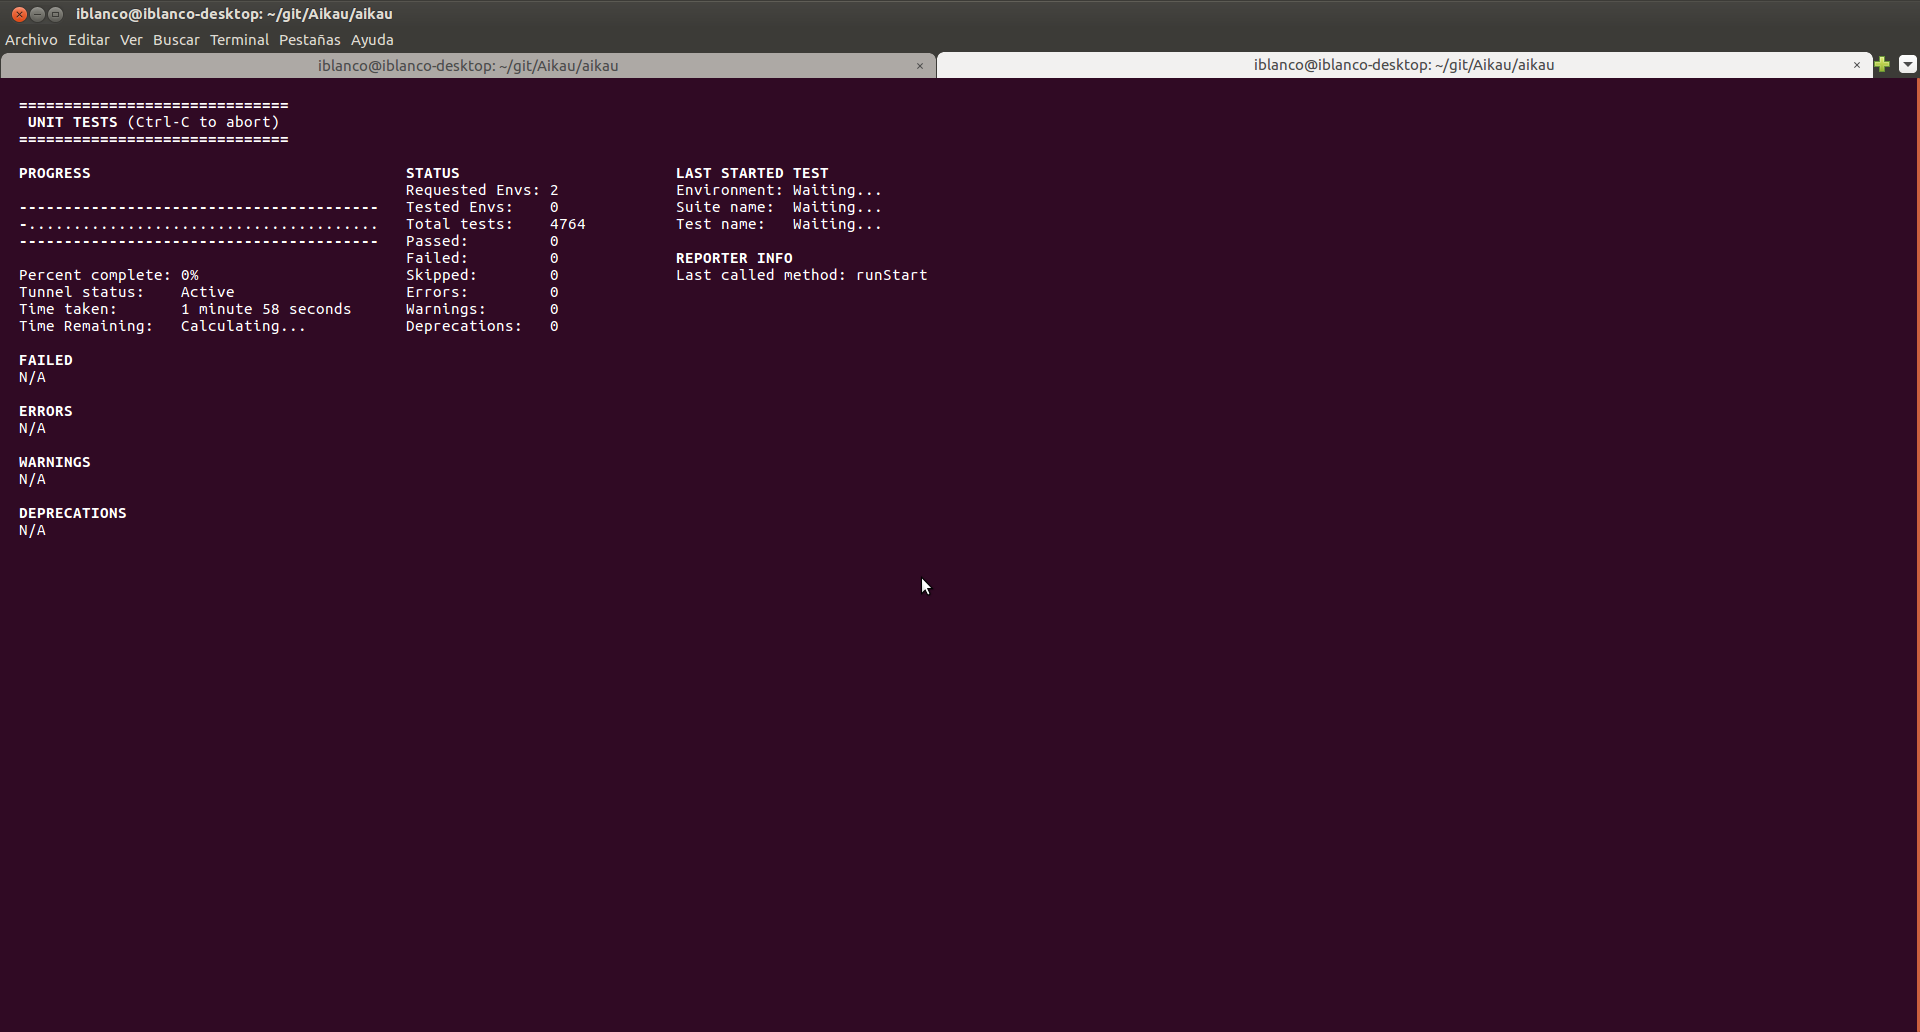Image resolution: width=1920 pixels, height=1032 pixels.
Task: Click Environment Waiting... value
Action: click(838, 190)
